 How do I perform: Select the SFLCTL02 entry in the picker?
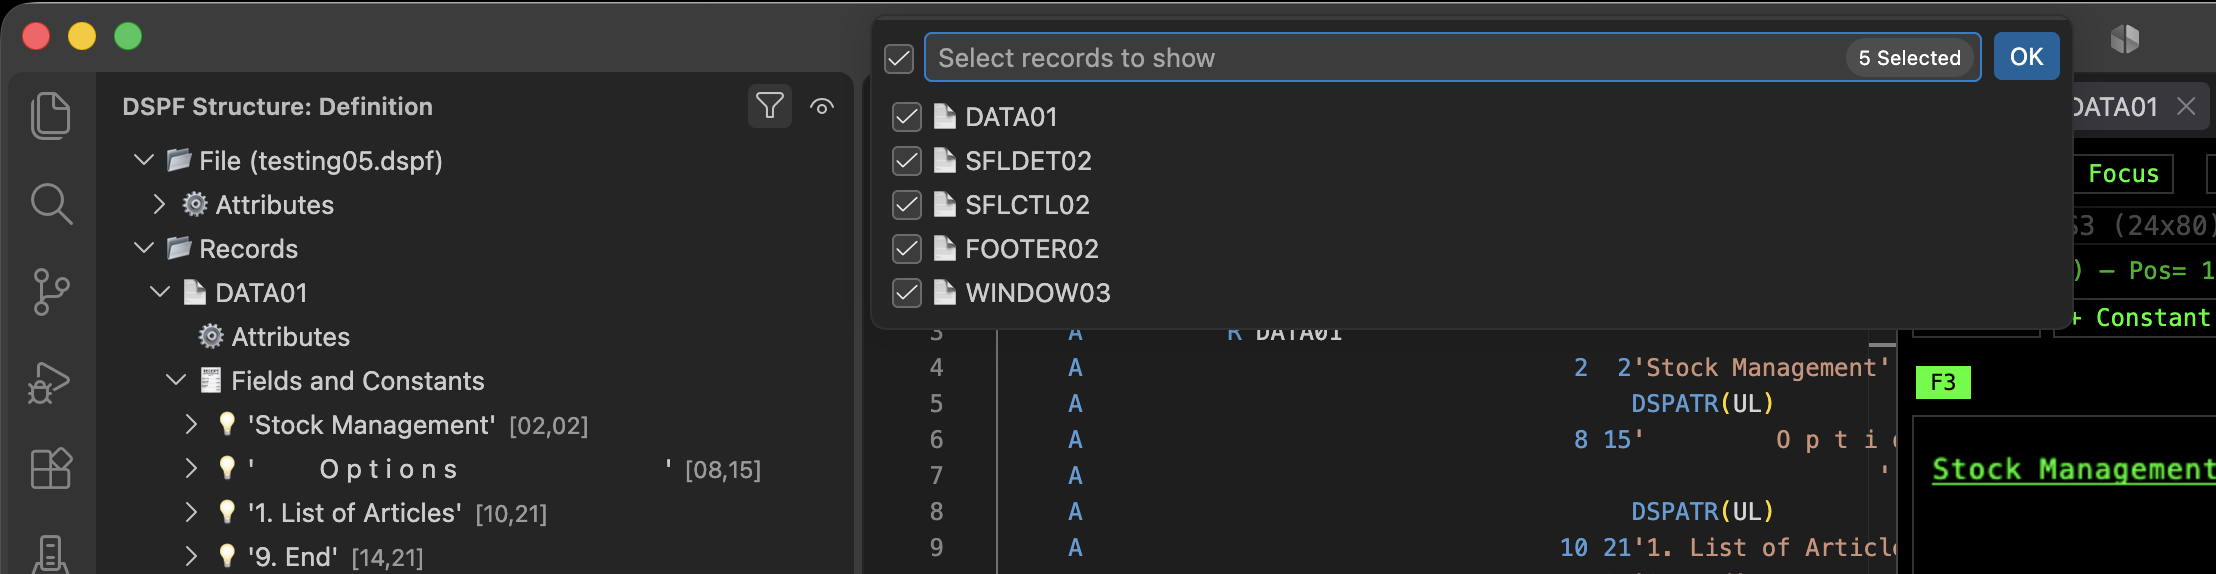pos(1470,205)
